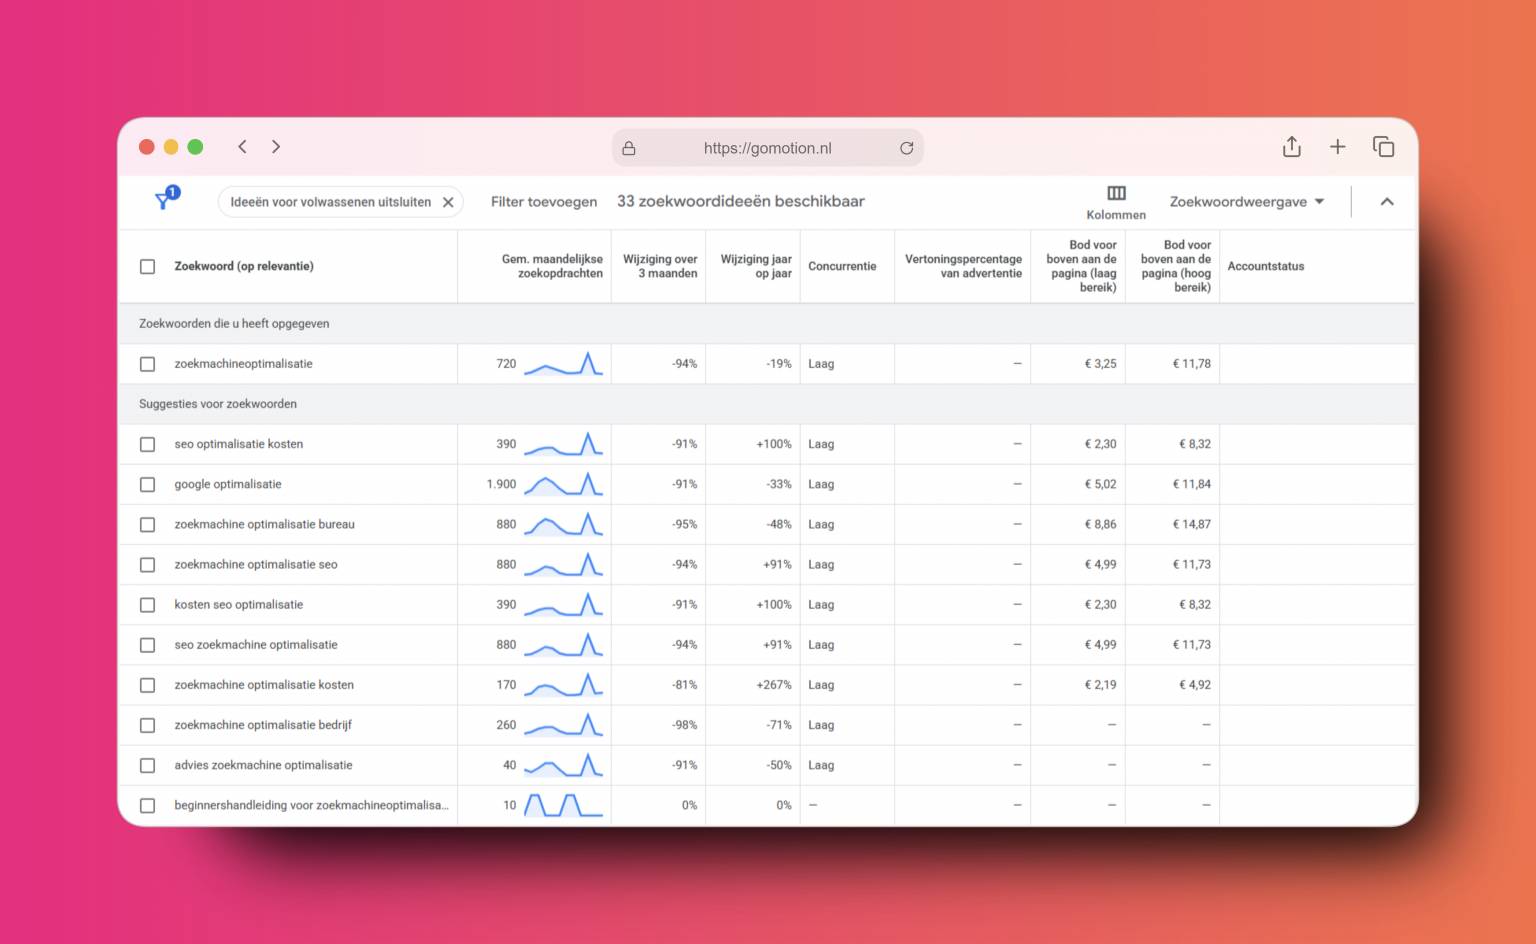Go forward with the browser forward arrow
This screenshot has height=944, width=1536.
(276, 147)
